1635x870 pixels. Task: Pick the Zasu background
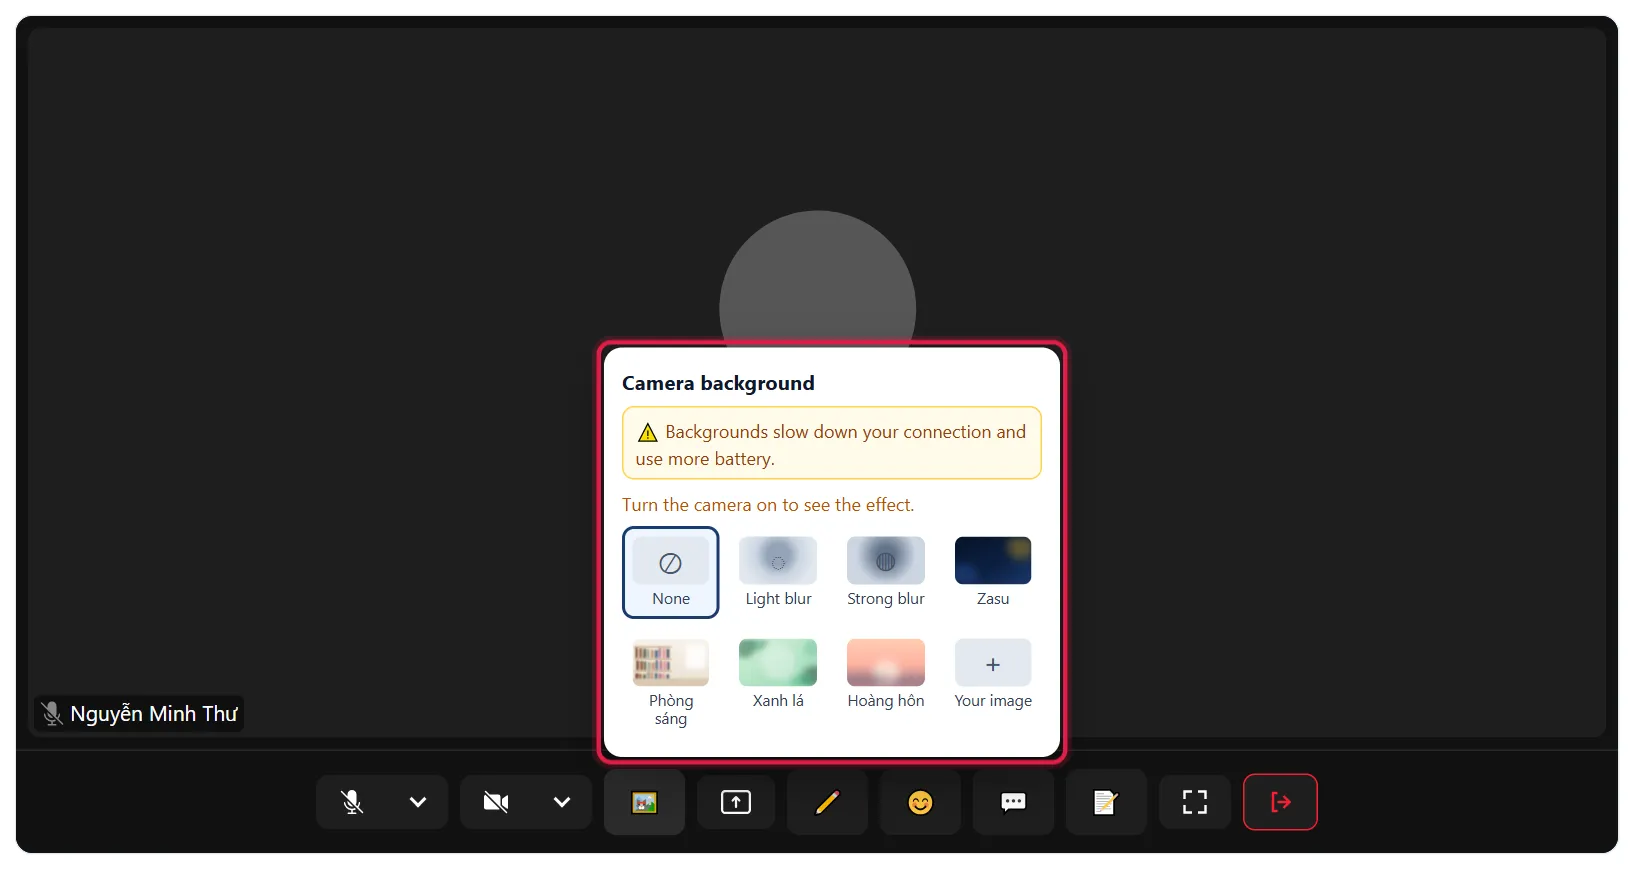[x=993, y=573]
